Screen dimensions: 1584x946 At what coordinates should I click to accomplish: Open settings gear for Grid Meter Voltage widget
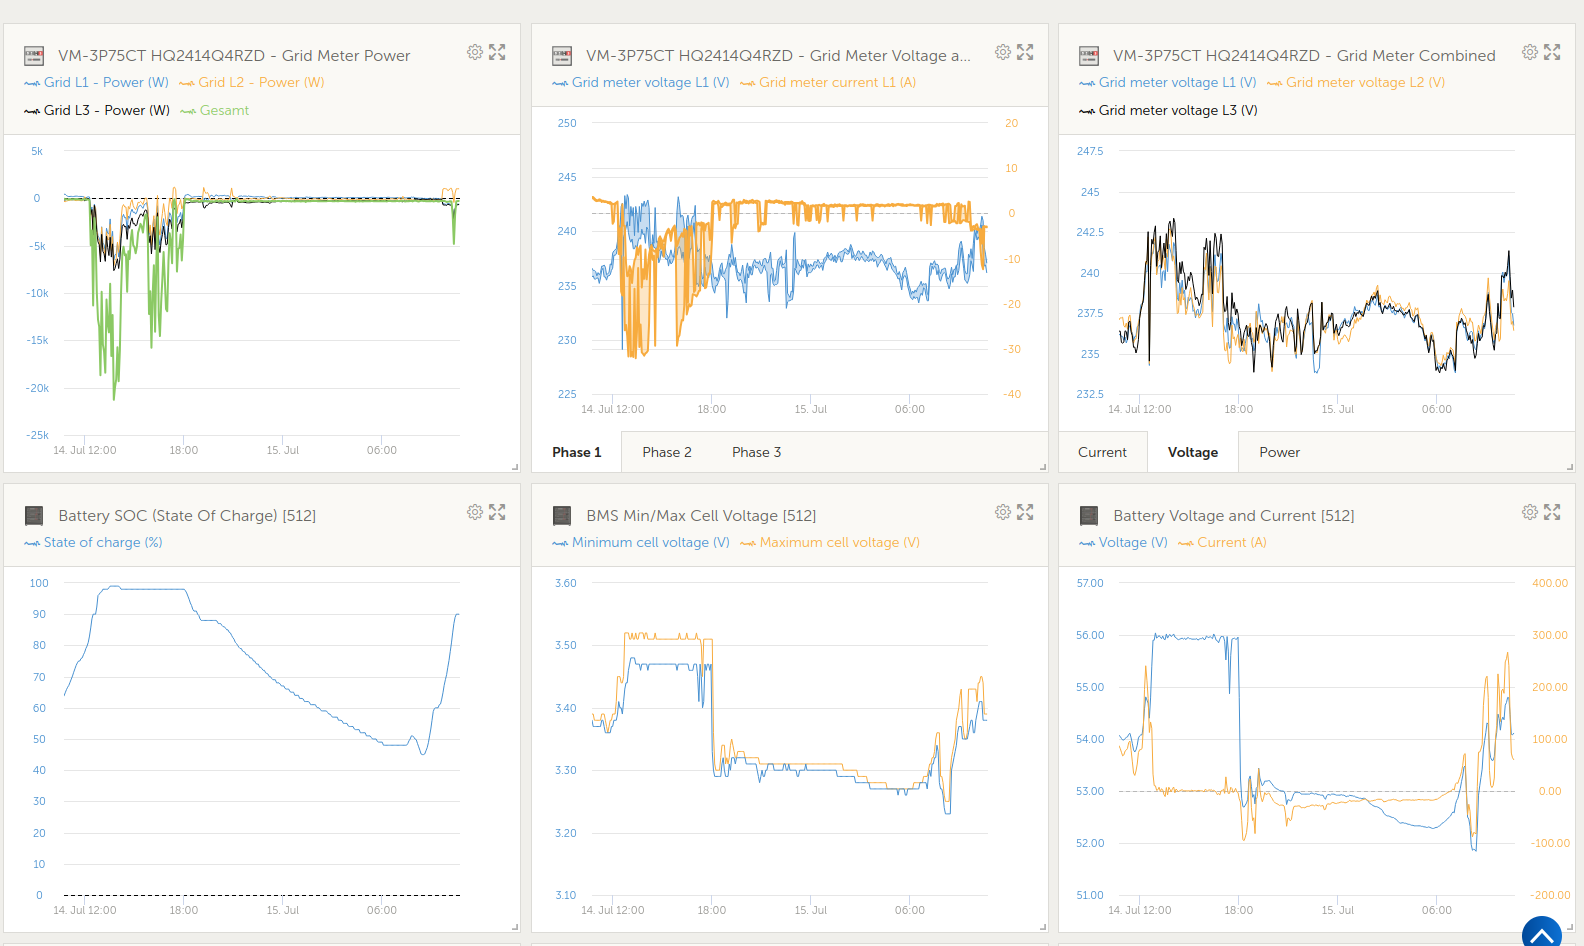(1003, 52)
